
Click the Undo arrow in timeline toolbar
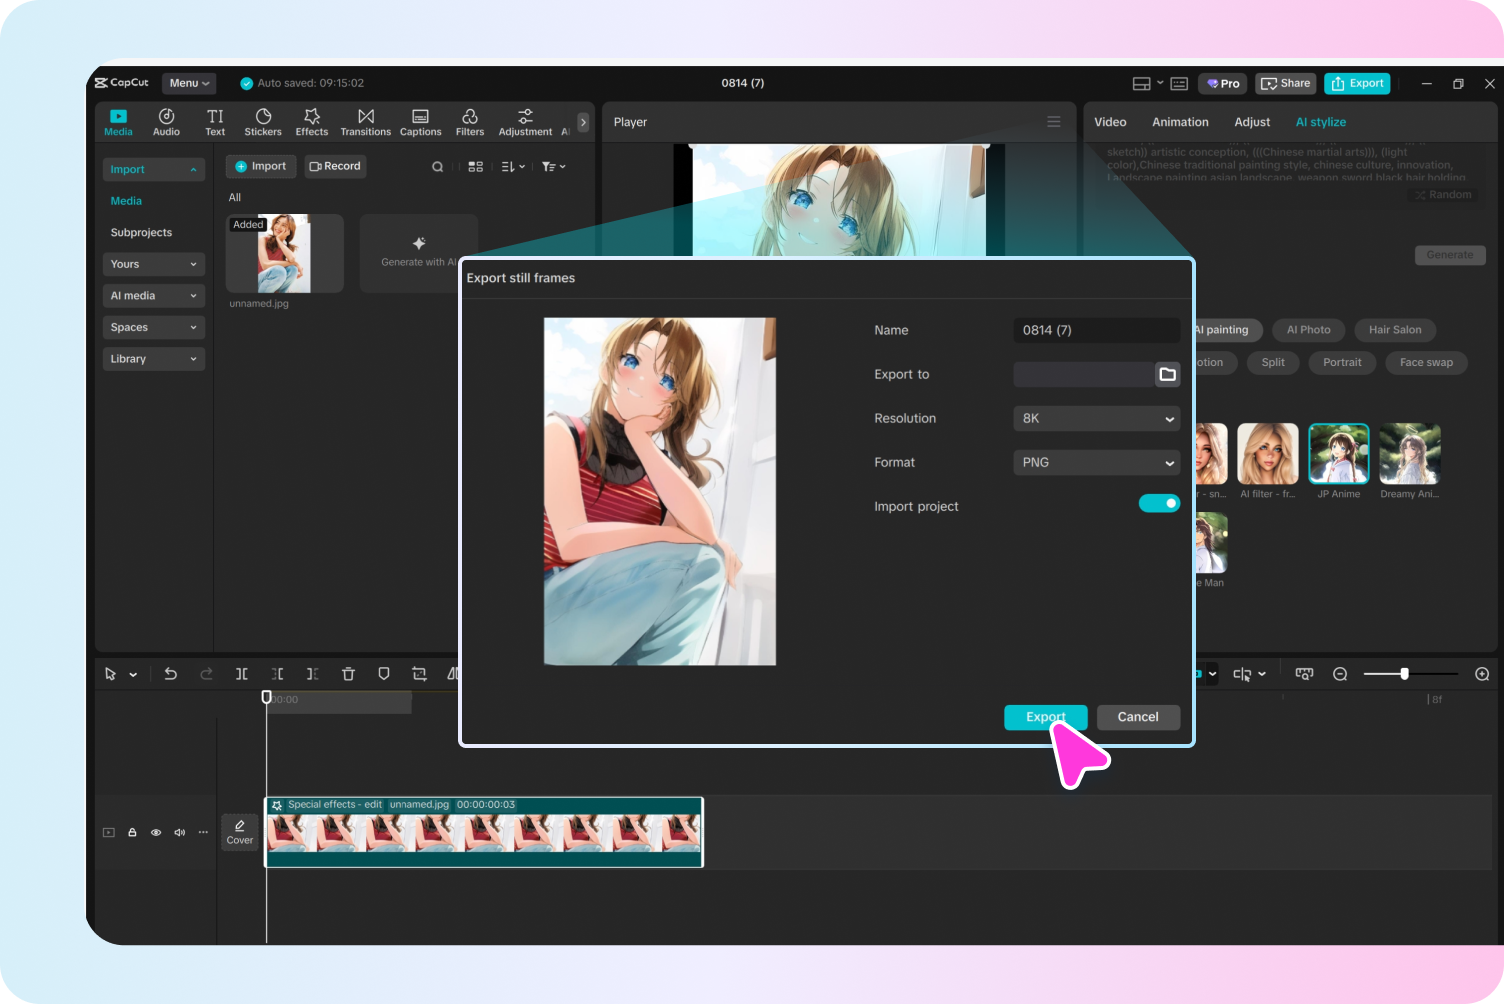(x=171, y=674)
